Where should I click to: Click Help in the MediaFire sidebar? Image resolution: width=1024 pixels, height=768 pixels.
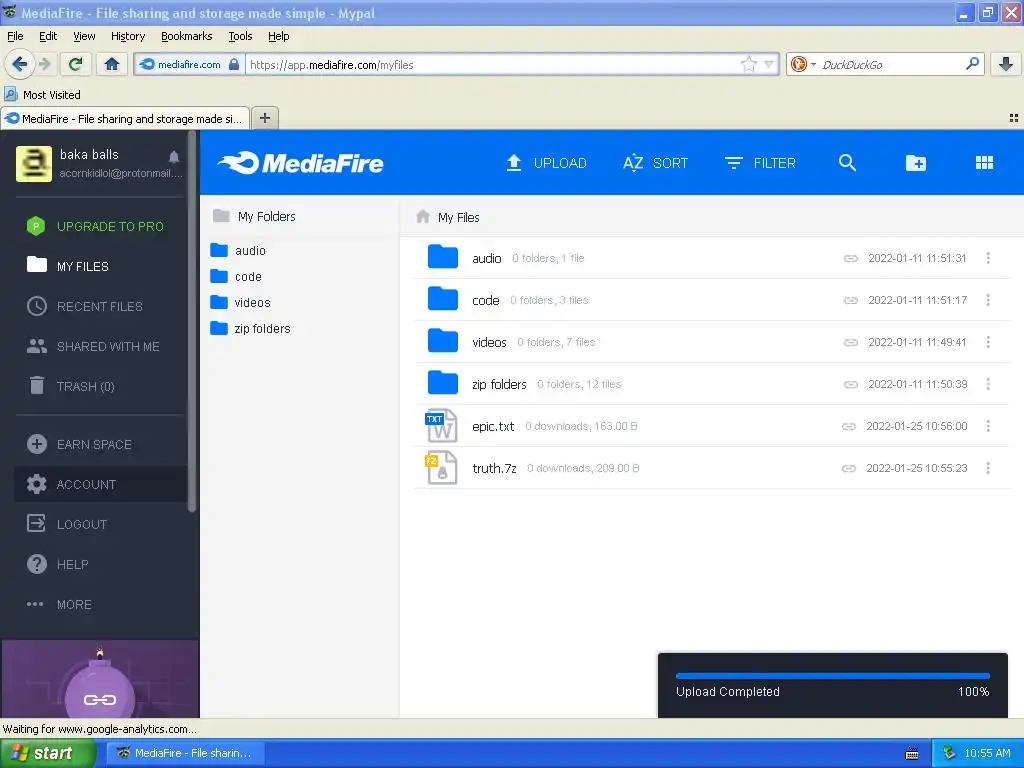tap(57, 564)
